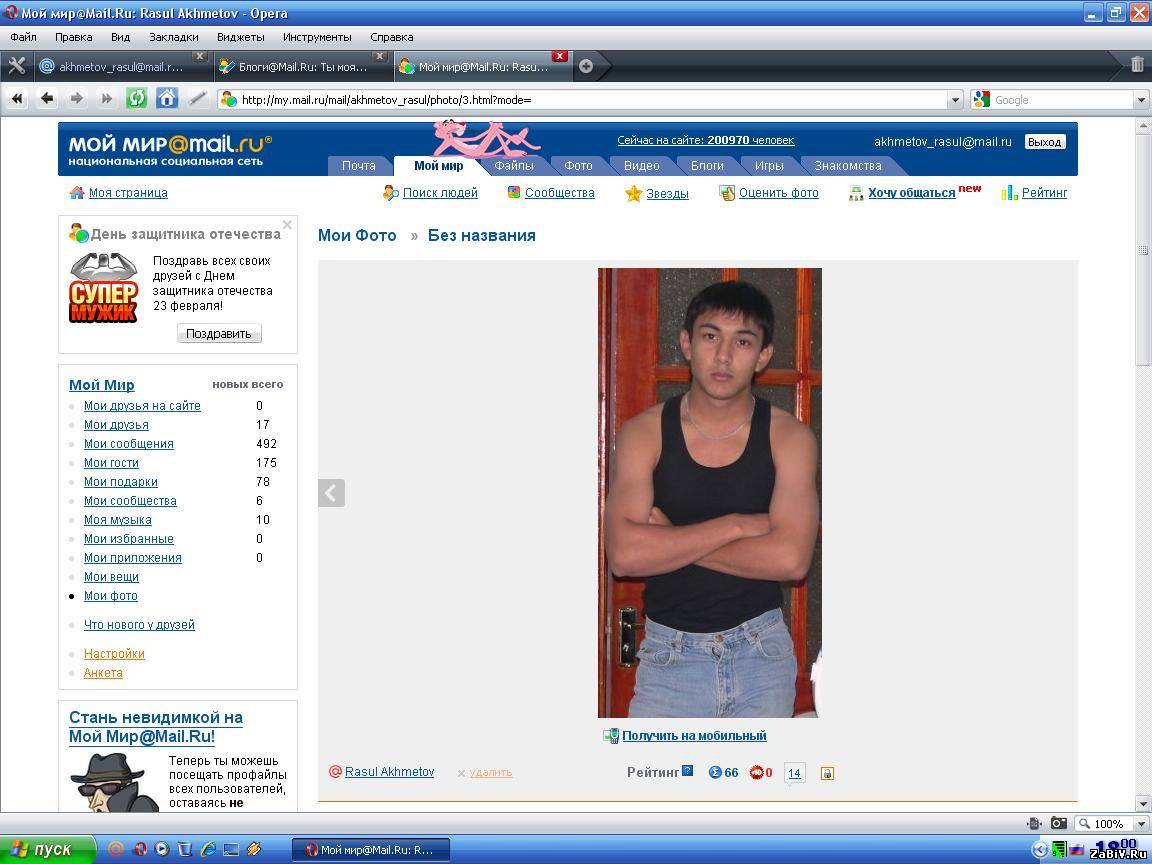
Task: Show previous photo with left arrow
Action: [331, 493]
